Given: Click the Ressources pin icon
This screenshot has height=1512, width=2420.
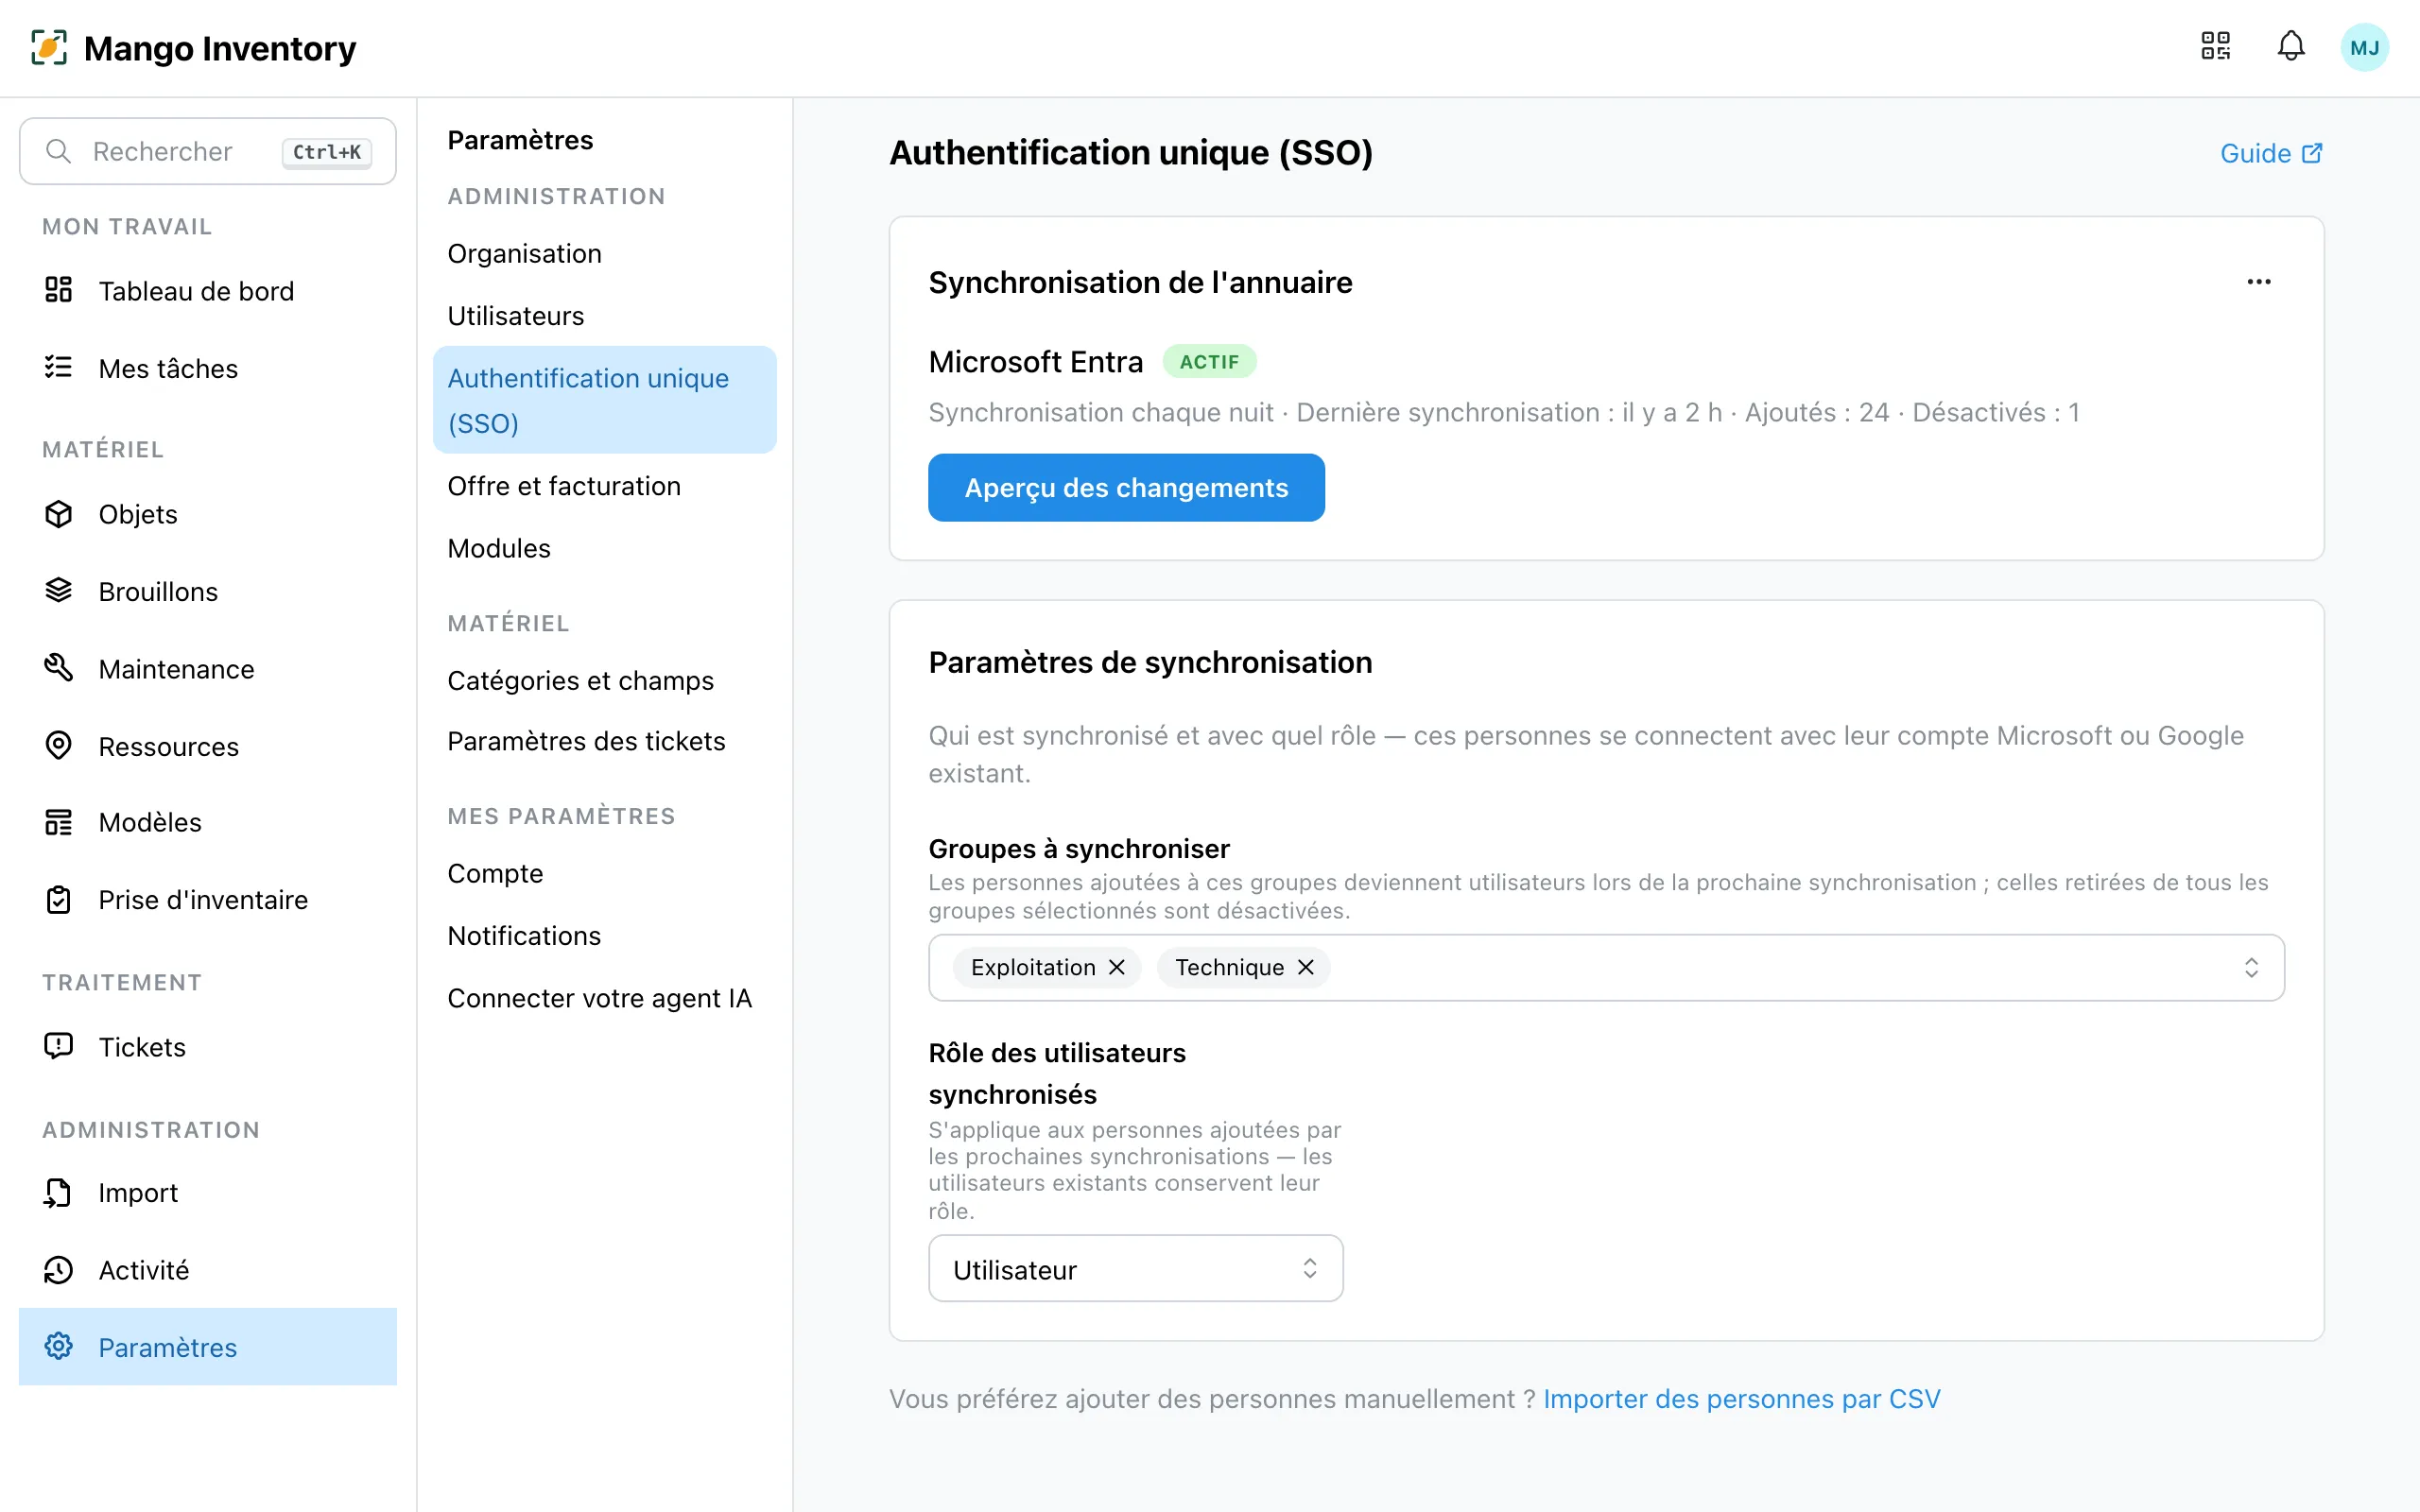Looking at the screenshot, I should (x=59, y=746).
